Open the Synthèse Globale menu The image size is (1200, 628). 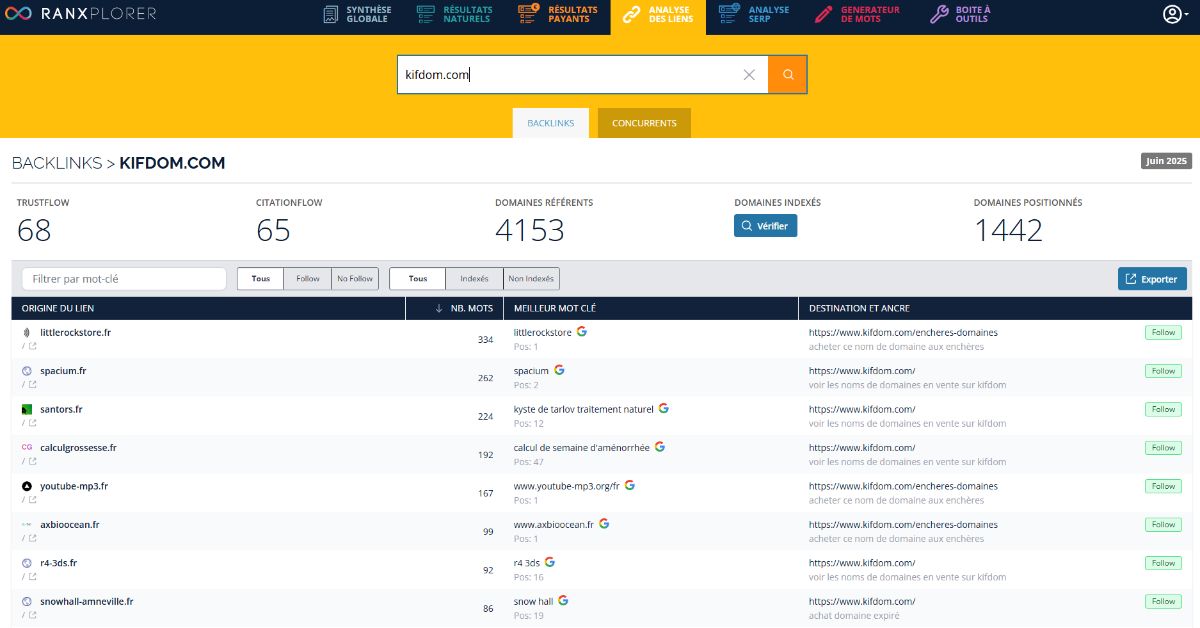(x=358, y=14)
